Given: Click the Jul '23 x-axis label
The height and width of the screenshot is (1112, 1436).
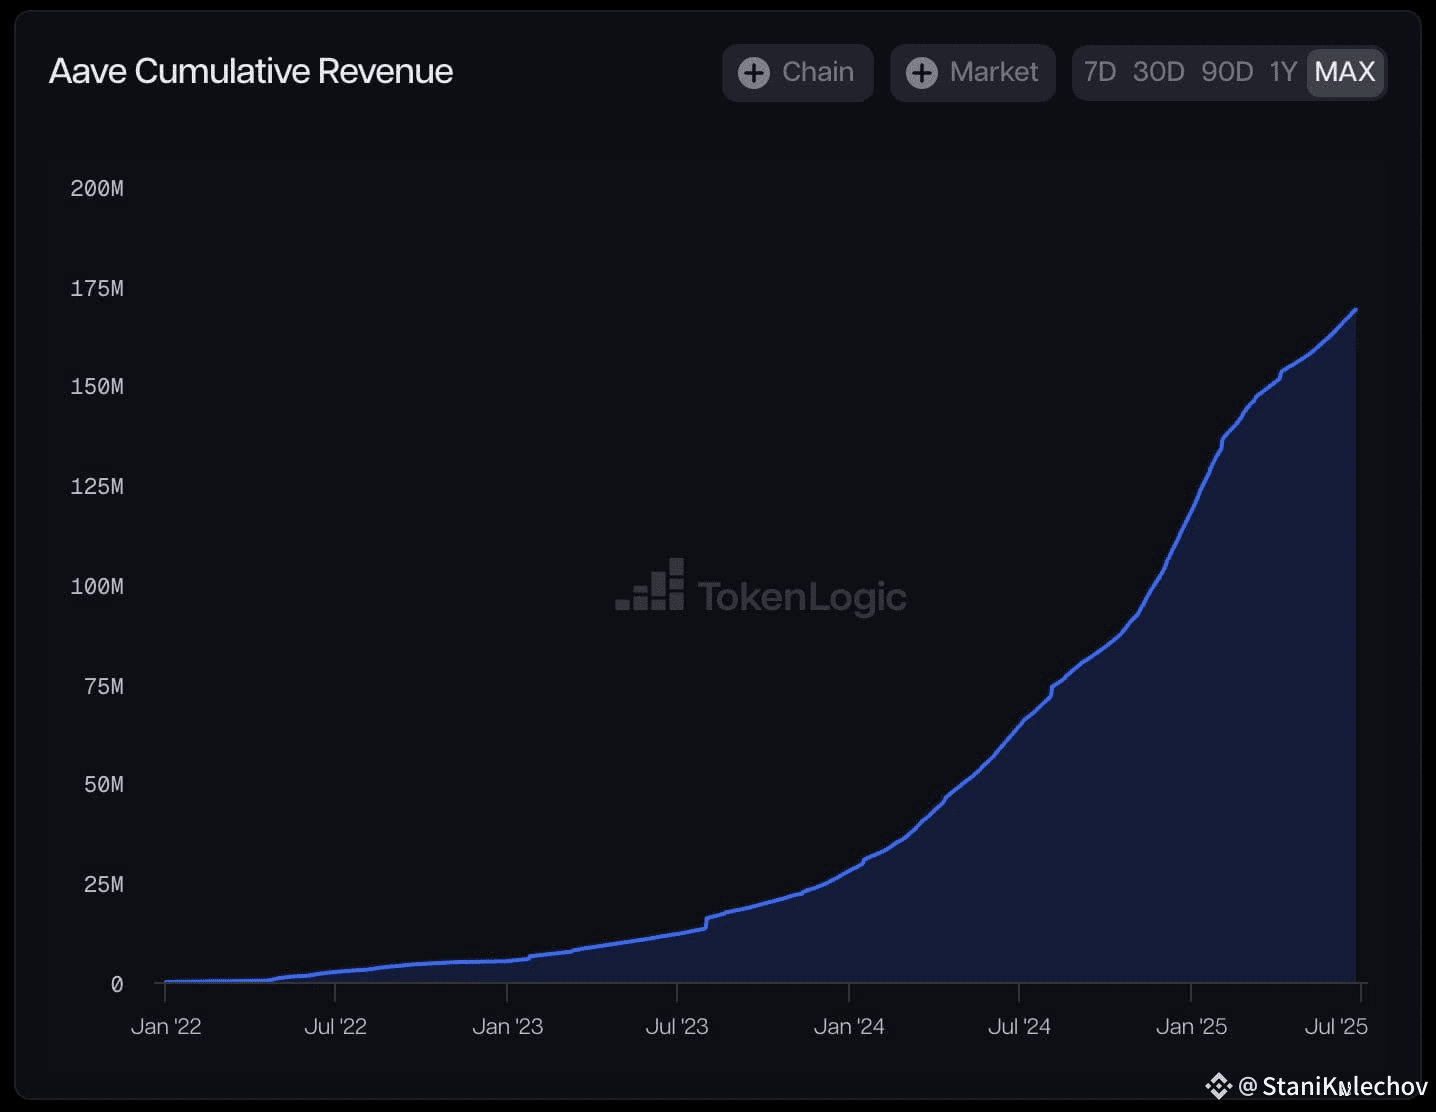Looking at the screenshot, I should coord(677,1026).
